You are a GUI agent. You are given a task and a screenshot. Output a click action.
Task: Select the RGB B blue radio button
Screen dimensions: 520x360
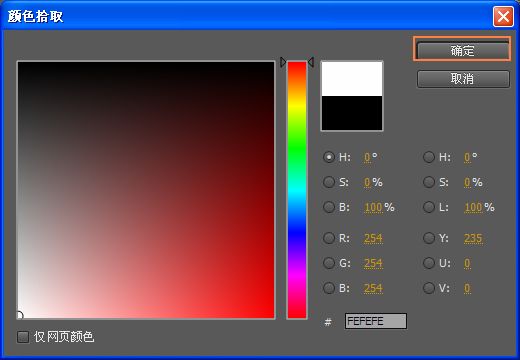[x=329, y=288]
